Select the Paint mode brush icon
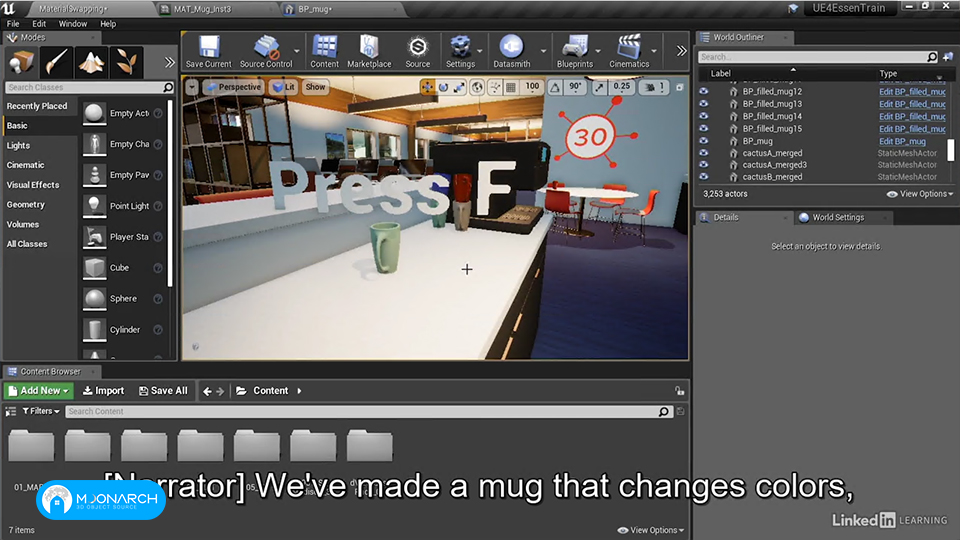The image size is (960, 540). pyautogui.click(x=56, y=62)
